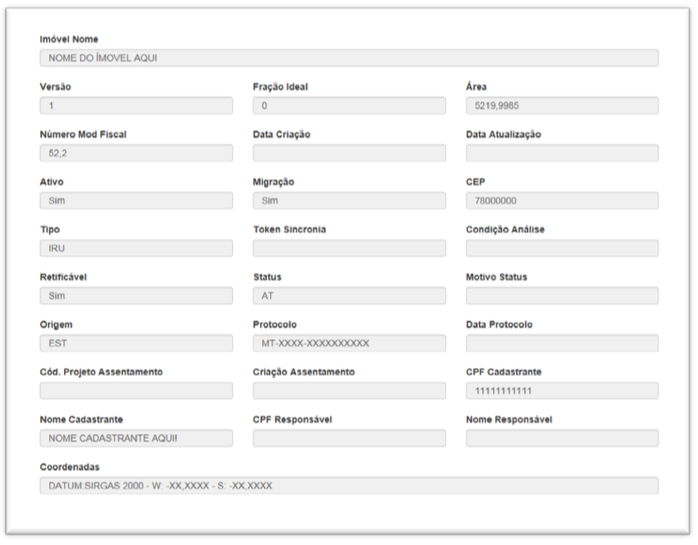Click the CEP field with 78000000
Viewport: 698px width, 545px height.
[562, 201]
